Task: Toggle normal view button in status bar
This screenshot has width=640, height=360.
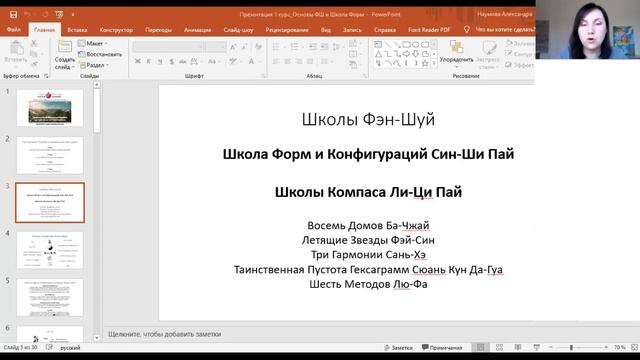Action: 480,347
